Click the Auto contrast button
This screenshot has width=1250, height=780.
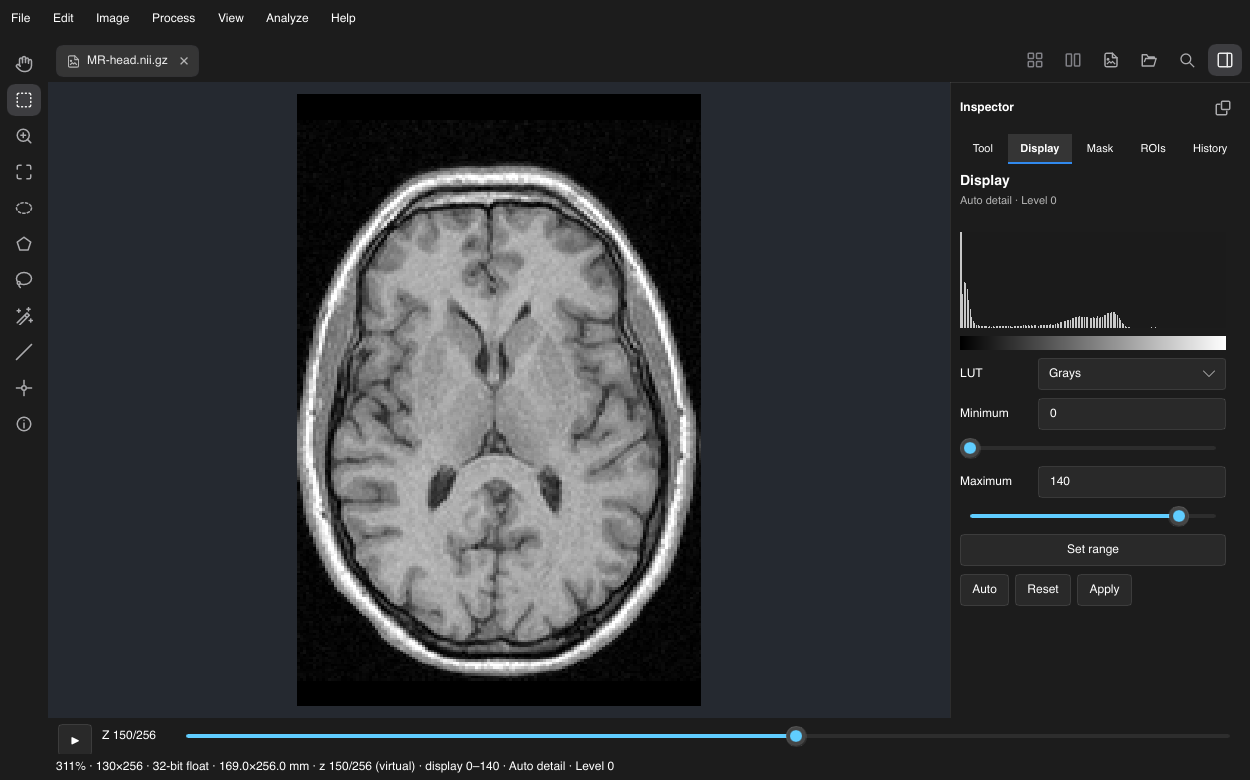coord(984,589)
